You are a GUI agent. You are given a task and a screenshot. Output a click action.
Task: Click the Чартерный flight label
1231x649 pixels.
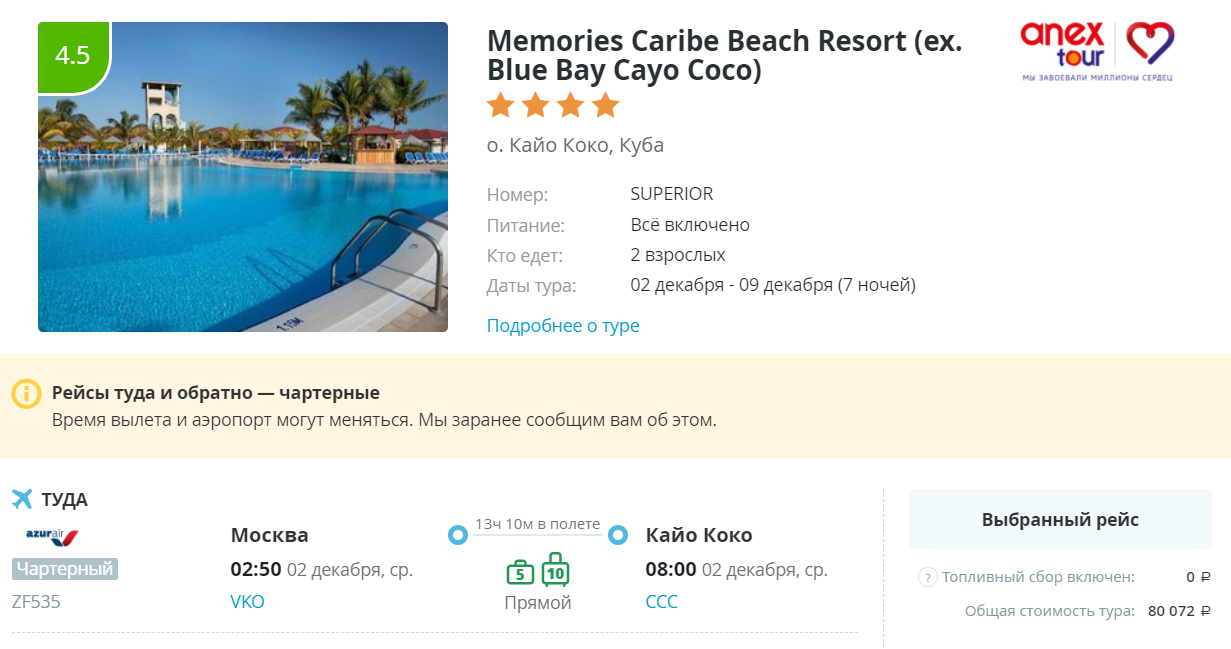pyautogui.click(x=65, y=569)
